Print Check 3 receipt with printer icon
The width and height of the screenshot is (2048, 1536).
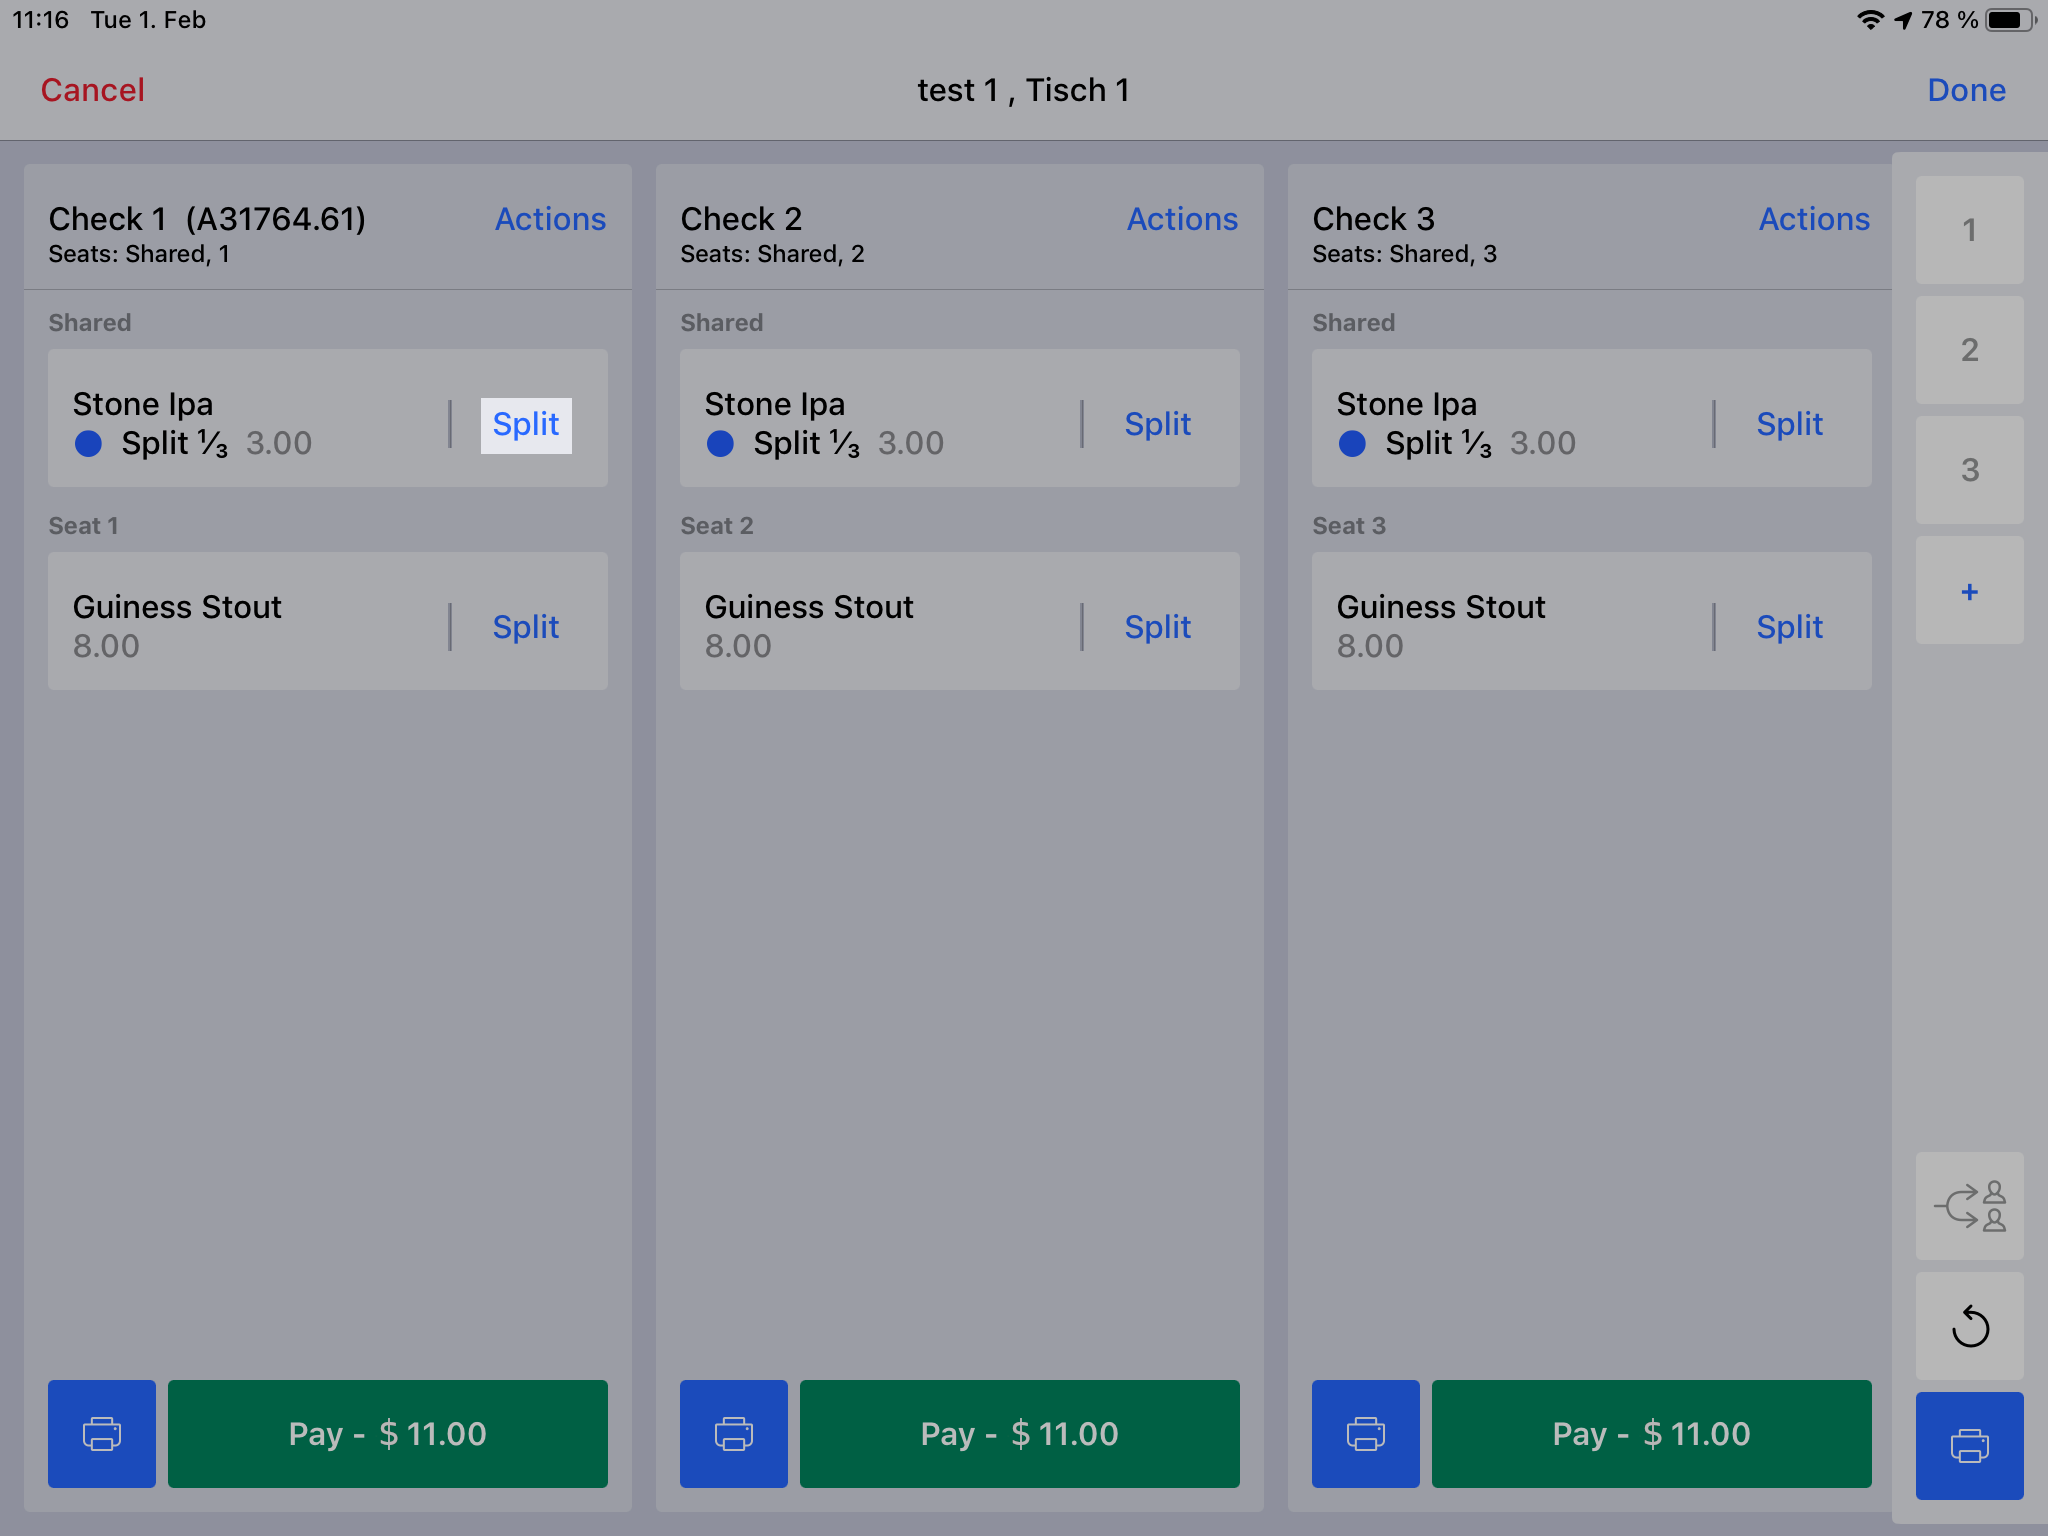click(1366, 1433)
